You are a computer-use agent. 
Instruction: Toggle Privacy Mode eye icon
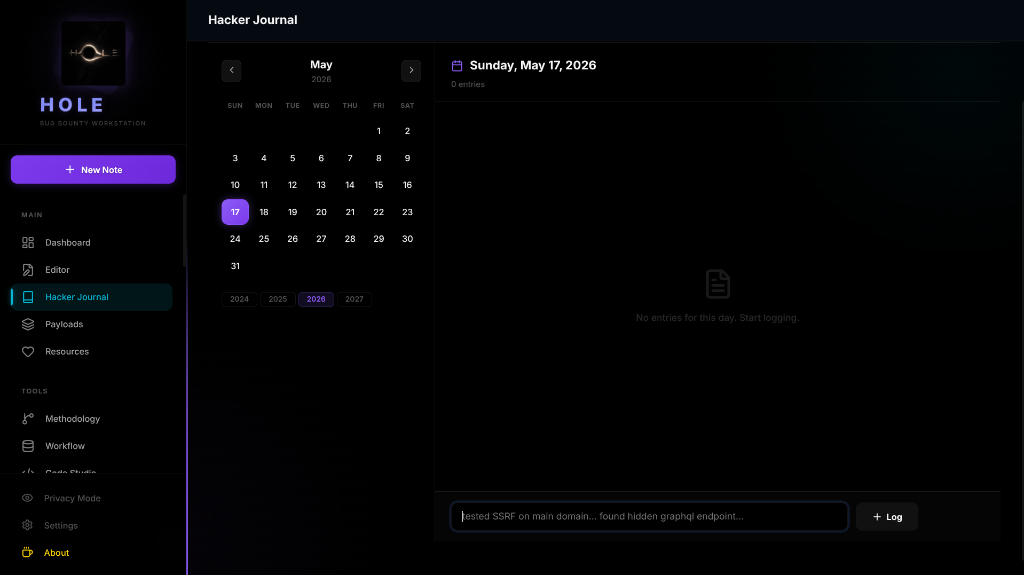pyautogui.click(x=27, y=498)
